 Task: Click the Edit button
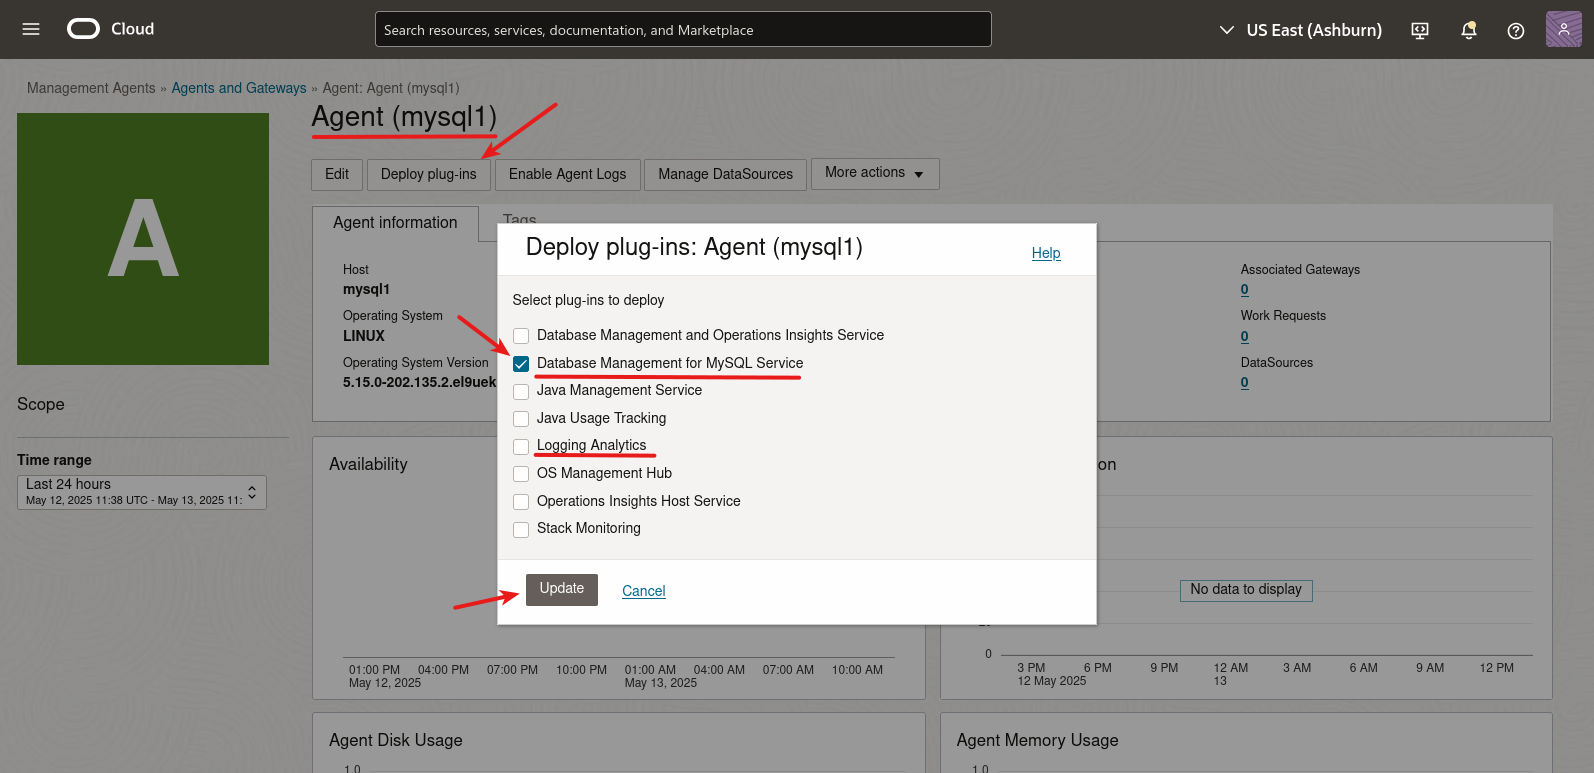pyautogui.click(x=337, y=174)
